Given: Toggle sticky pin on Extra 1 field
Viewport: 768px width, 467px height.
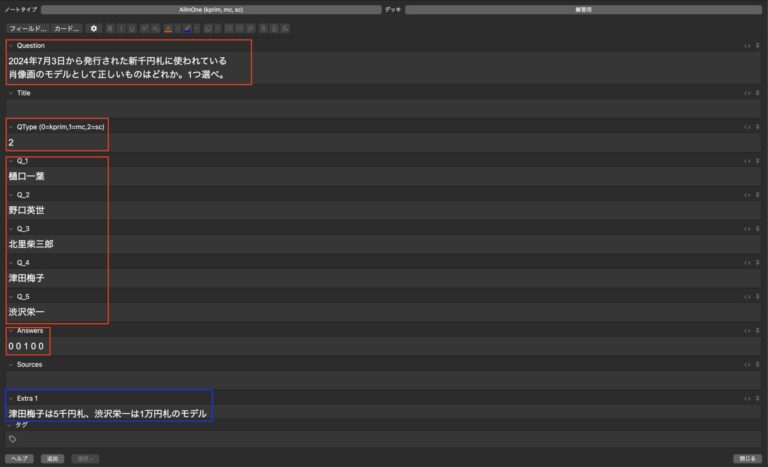Looking at the screenshot, I should coord(758,398).
